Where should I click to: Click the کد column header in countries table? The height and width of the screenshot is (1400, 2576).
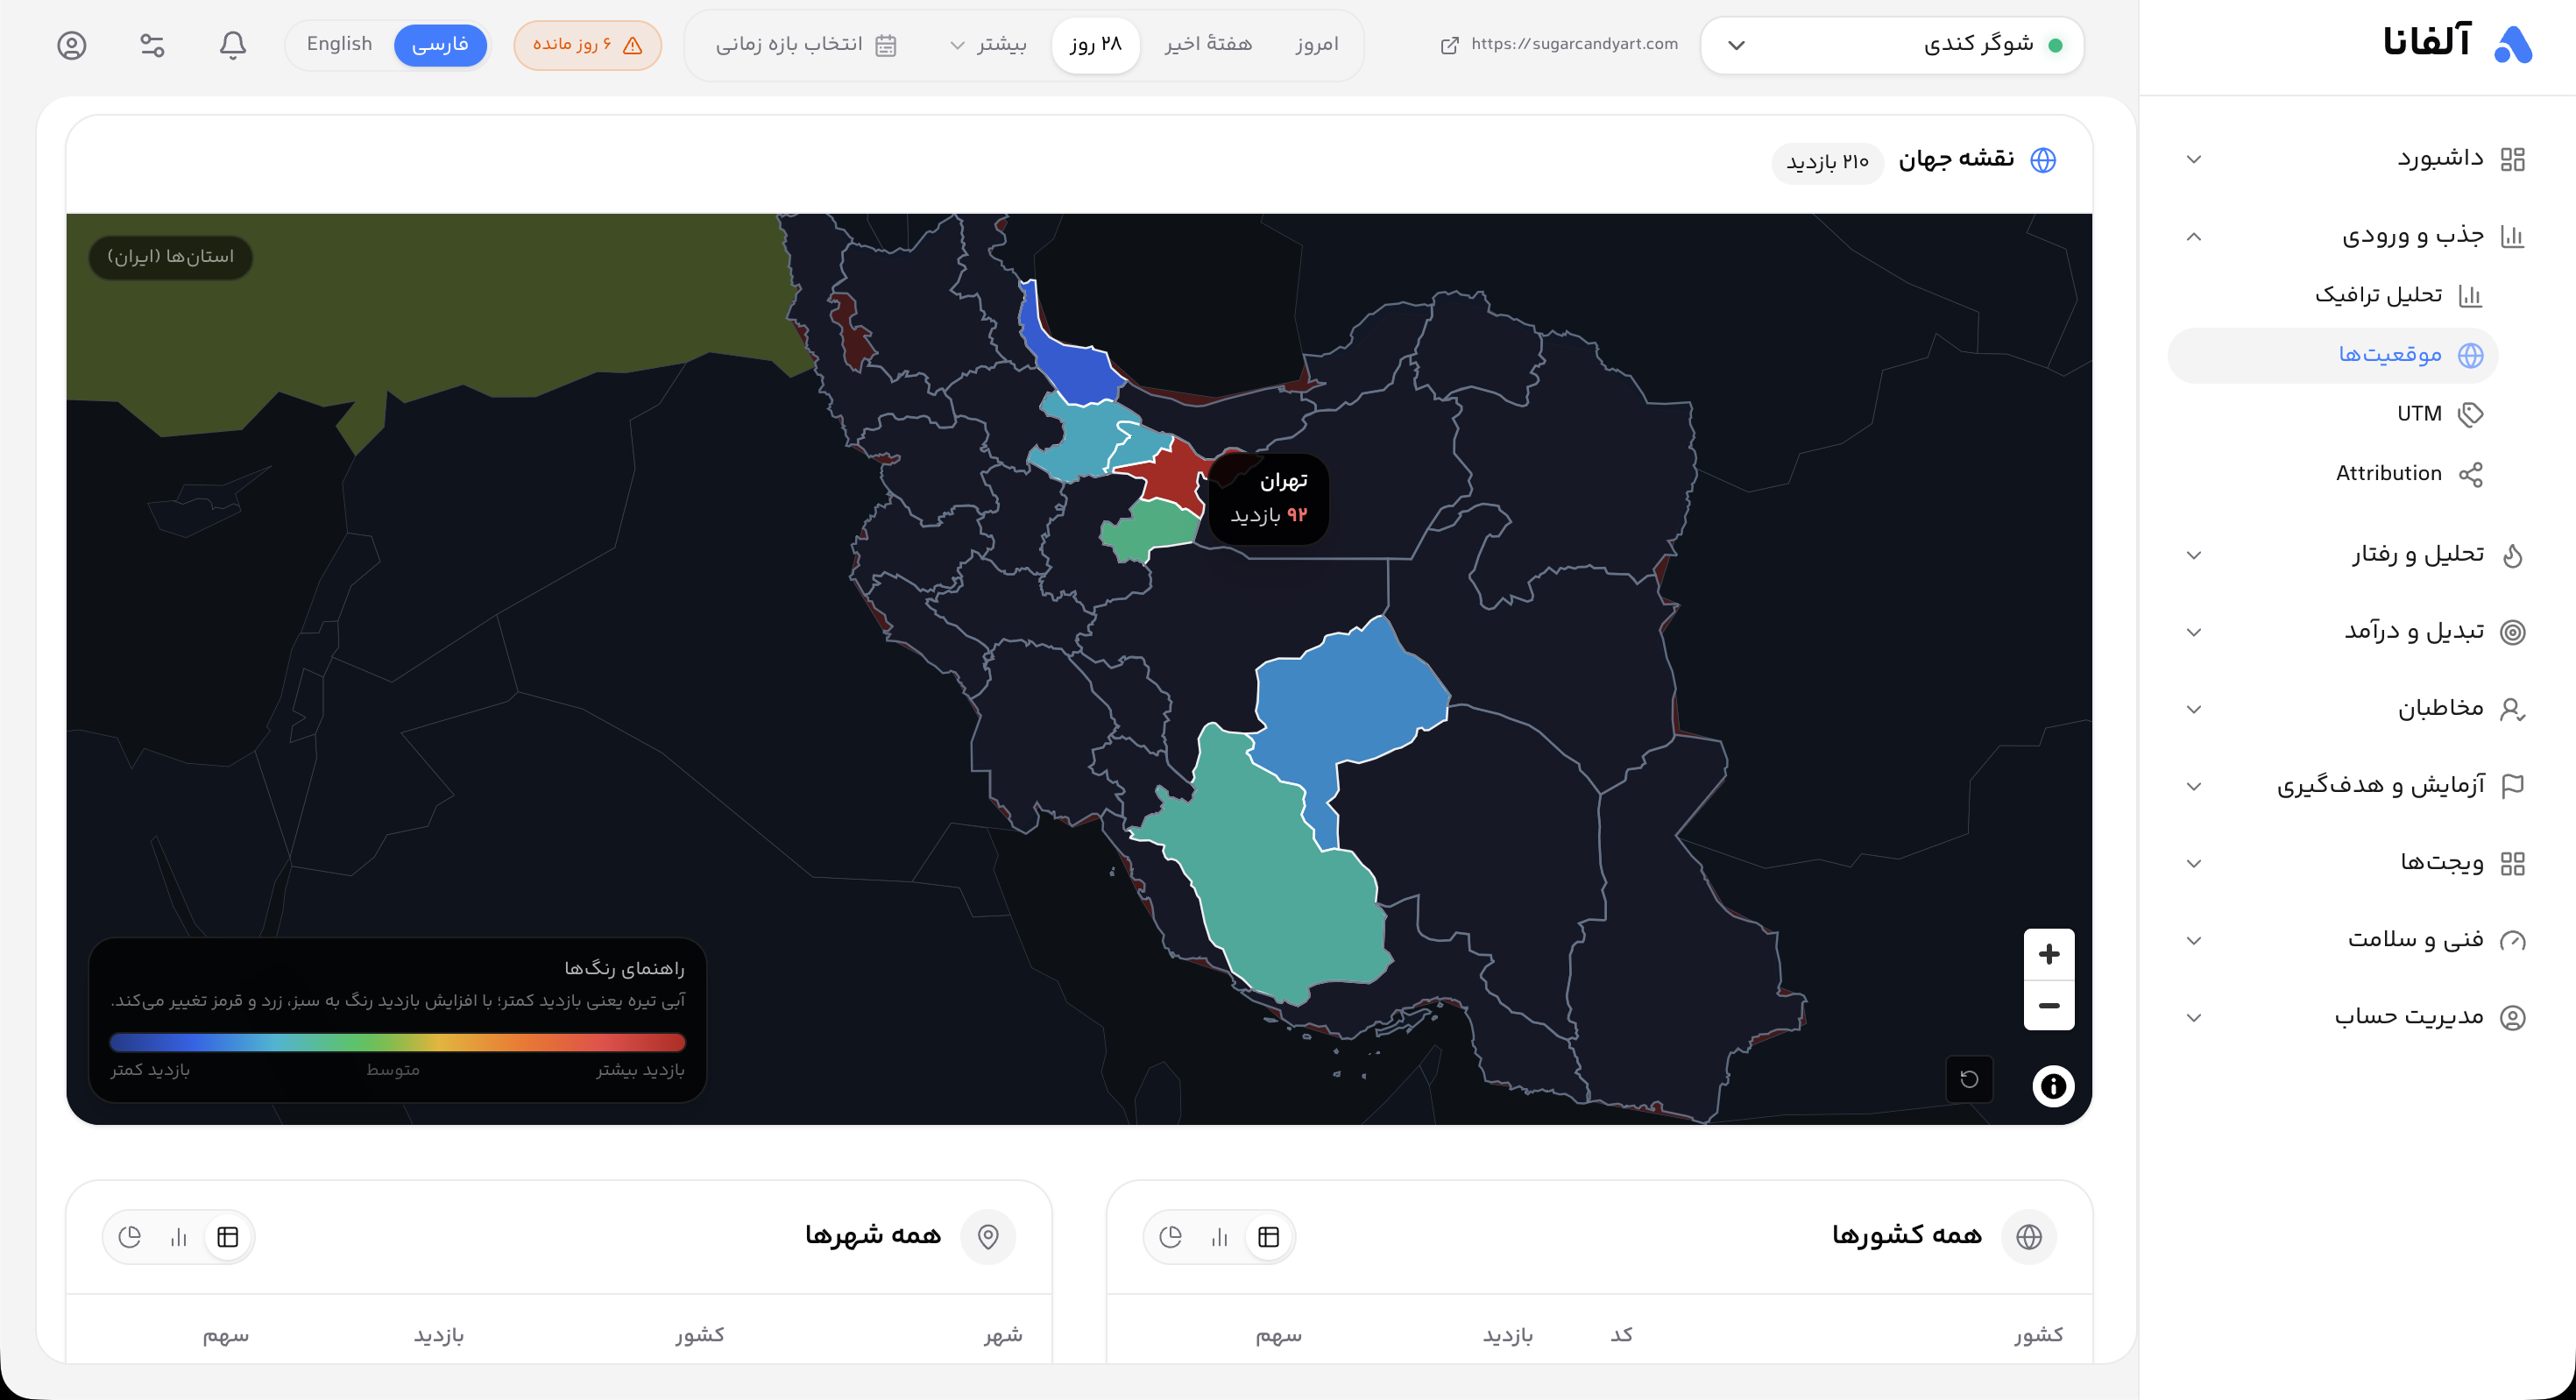[x=1622, y=1335]
